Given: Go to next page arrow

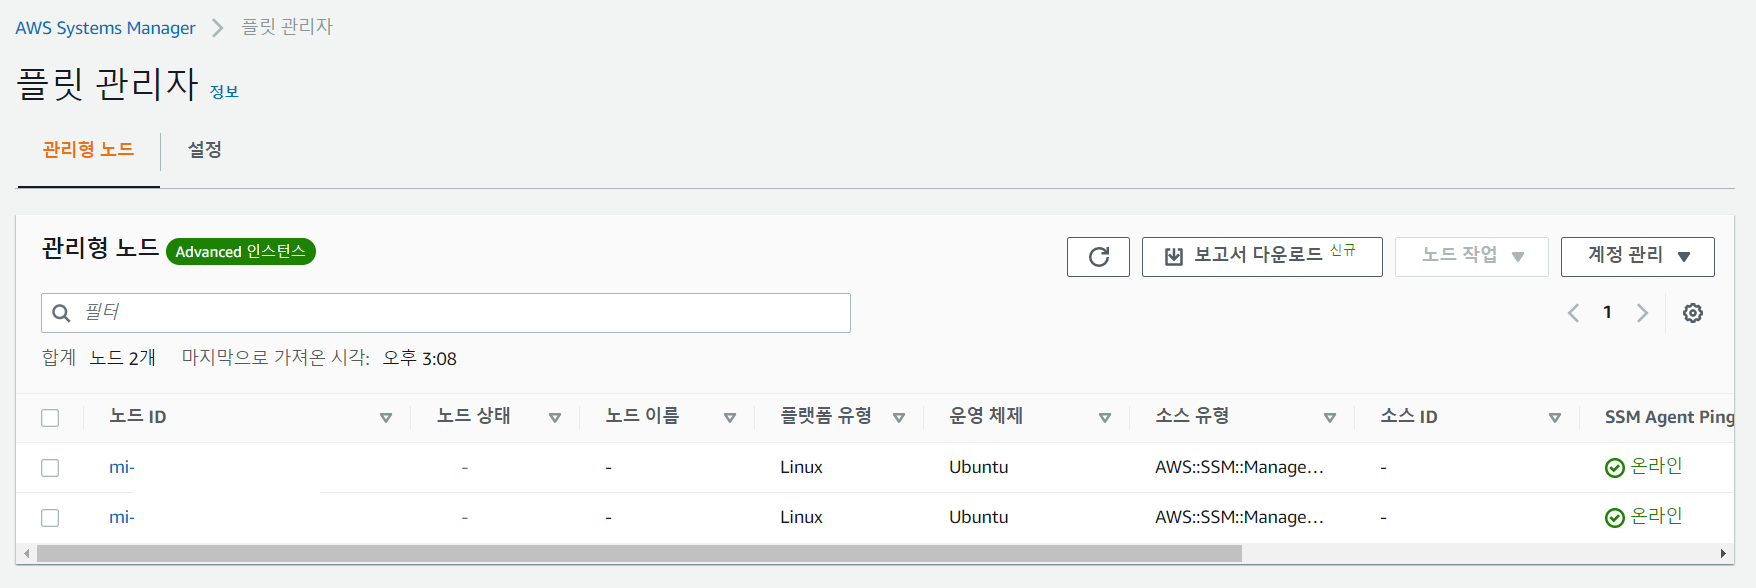Looking at the screenshot, I should [x=1642, y=313].
